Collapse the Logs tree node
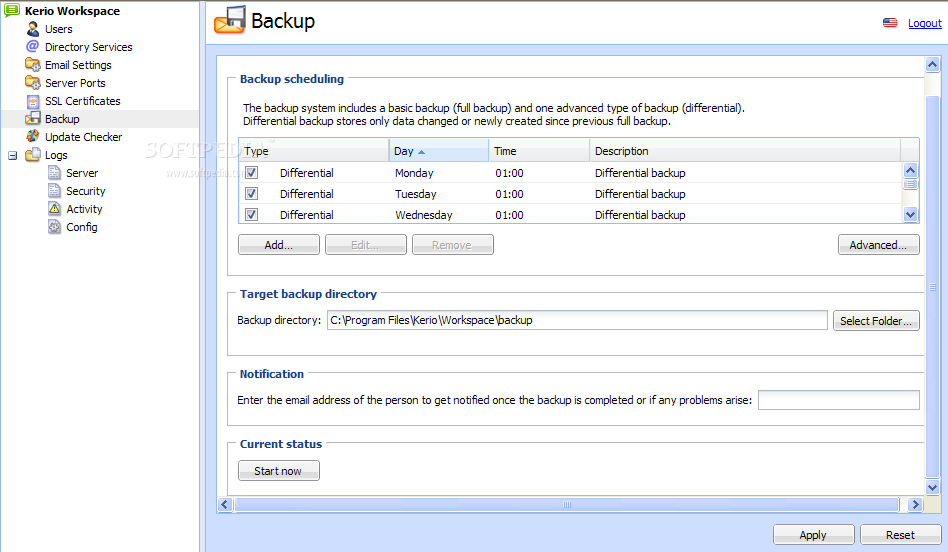The height and width of the screenshot is (552, 948). tap(13, 155)
